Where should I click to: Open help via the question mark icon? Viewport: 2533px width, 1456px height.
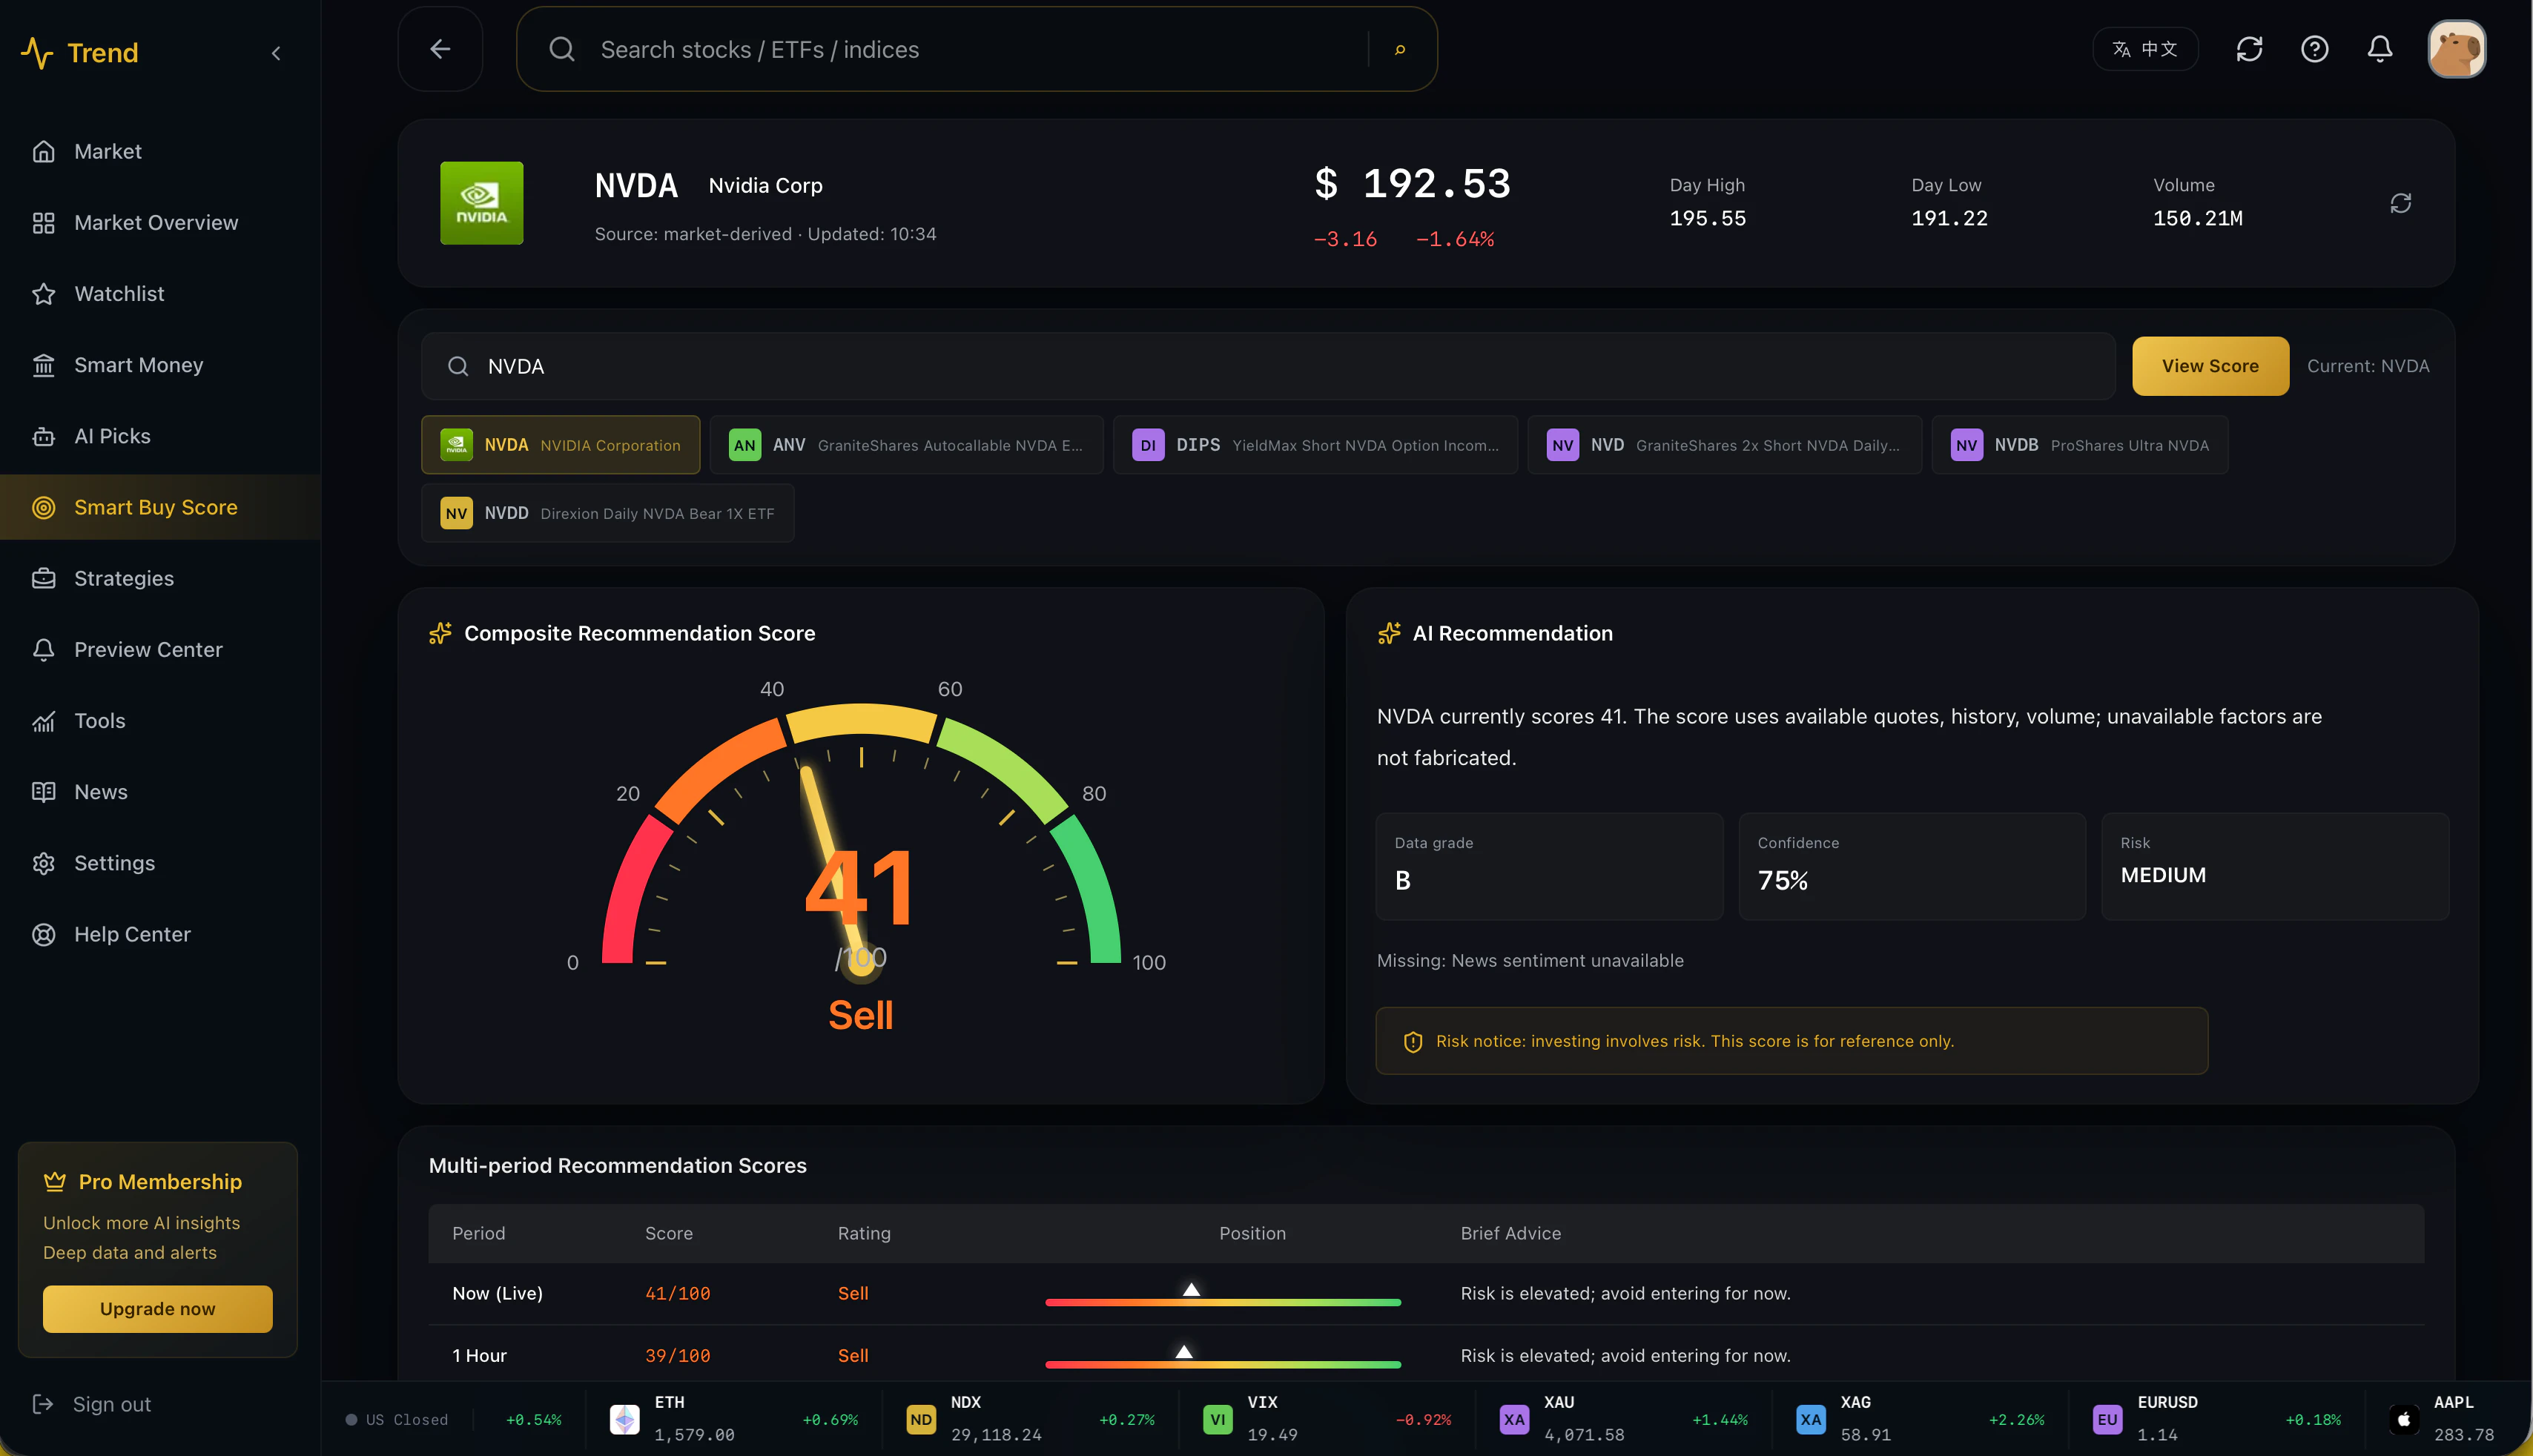2314,49
